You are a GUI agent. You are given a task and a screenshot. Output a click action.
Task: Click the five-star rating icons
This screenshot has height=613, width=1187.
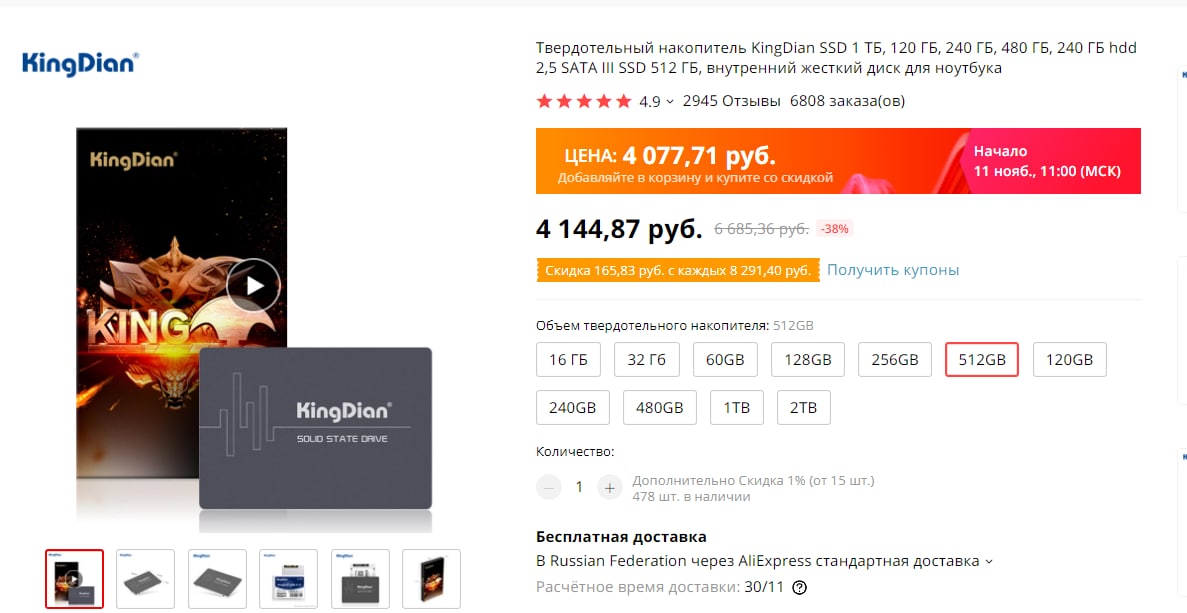pyautogui.click(x=584, y=101)
